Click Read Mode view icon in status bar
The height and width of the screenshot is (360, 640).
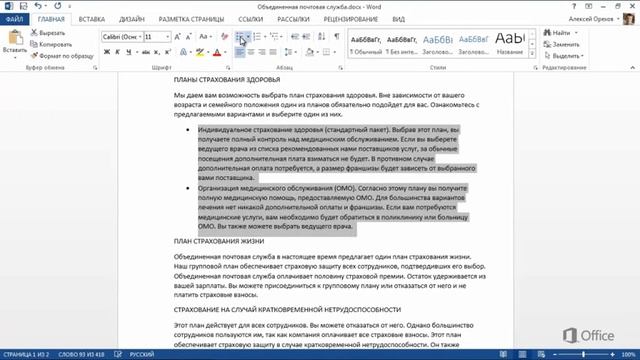[503, 354]
